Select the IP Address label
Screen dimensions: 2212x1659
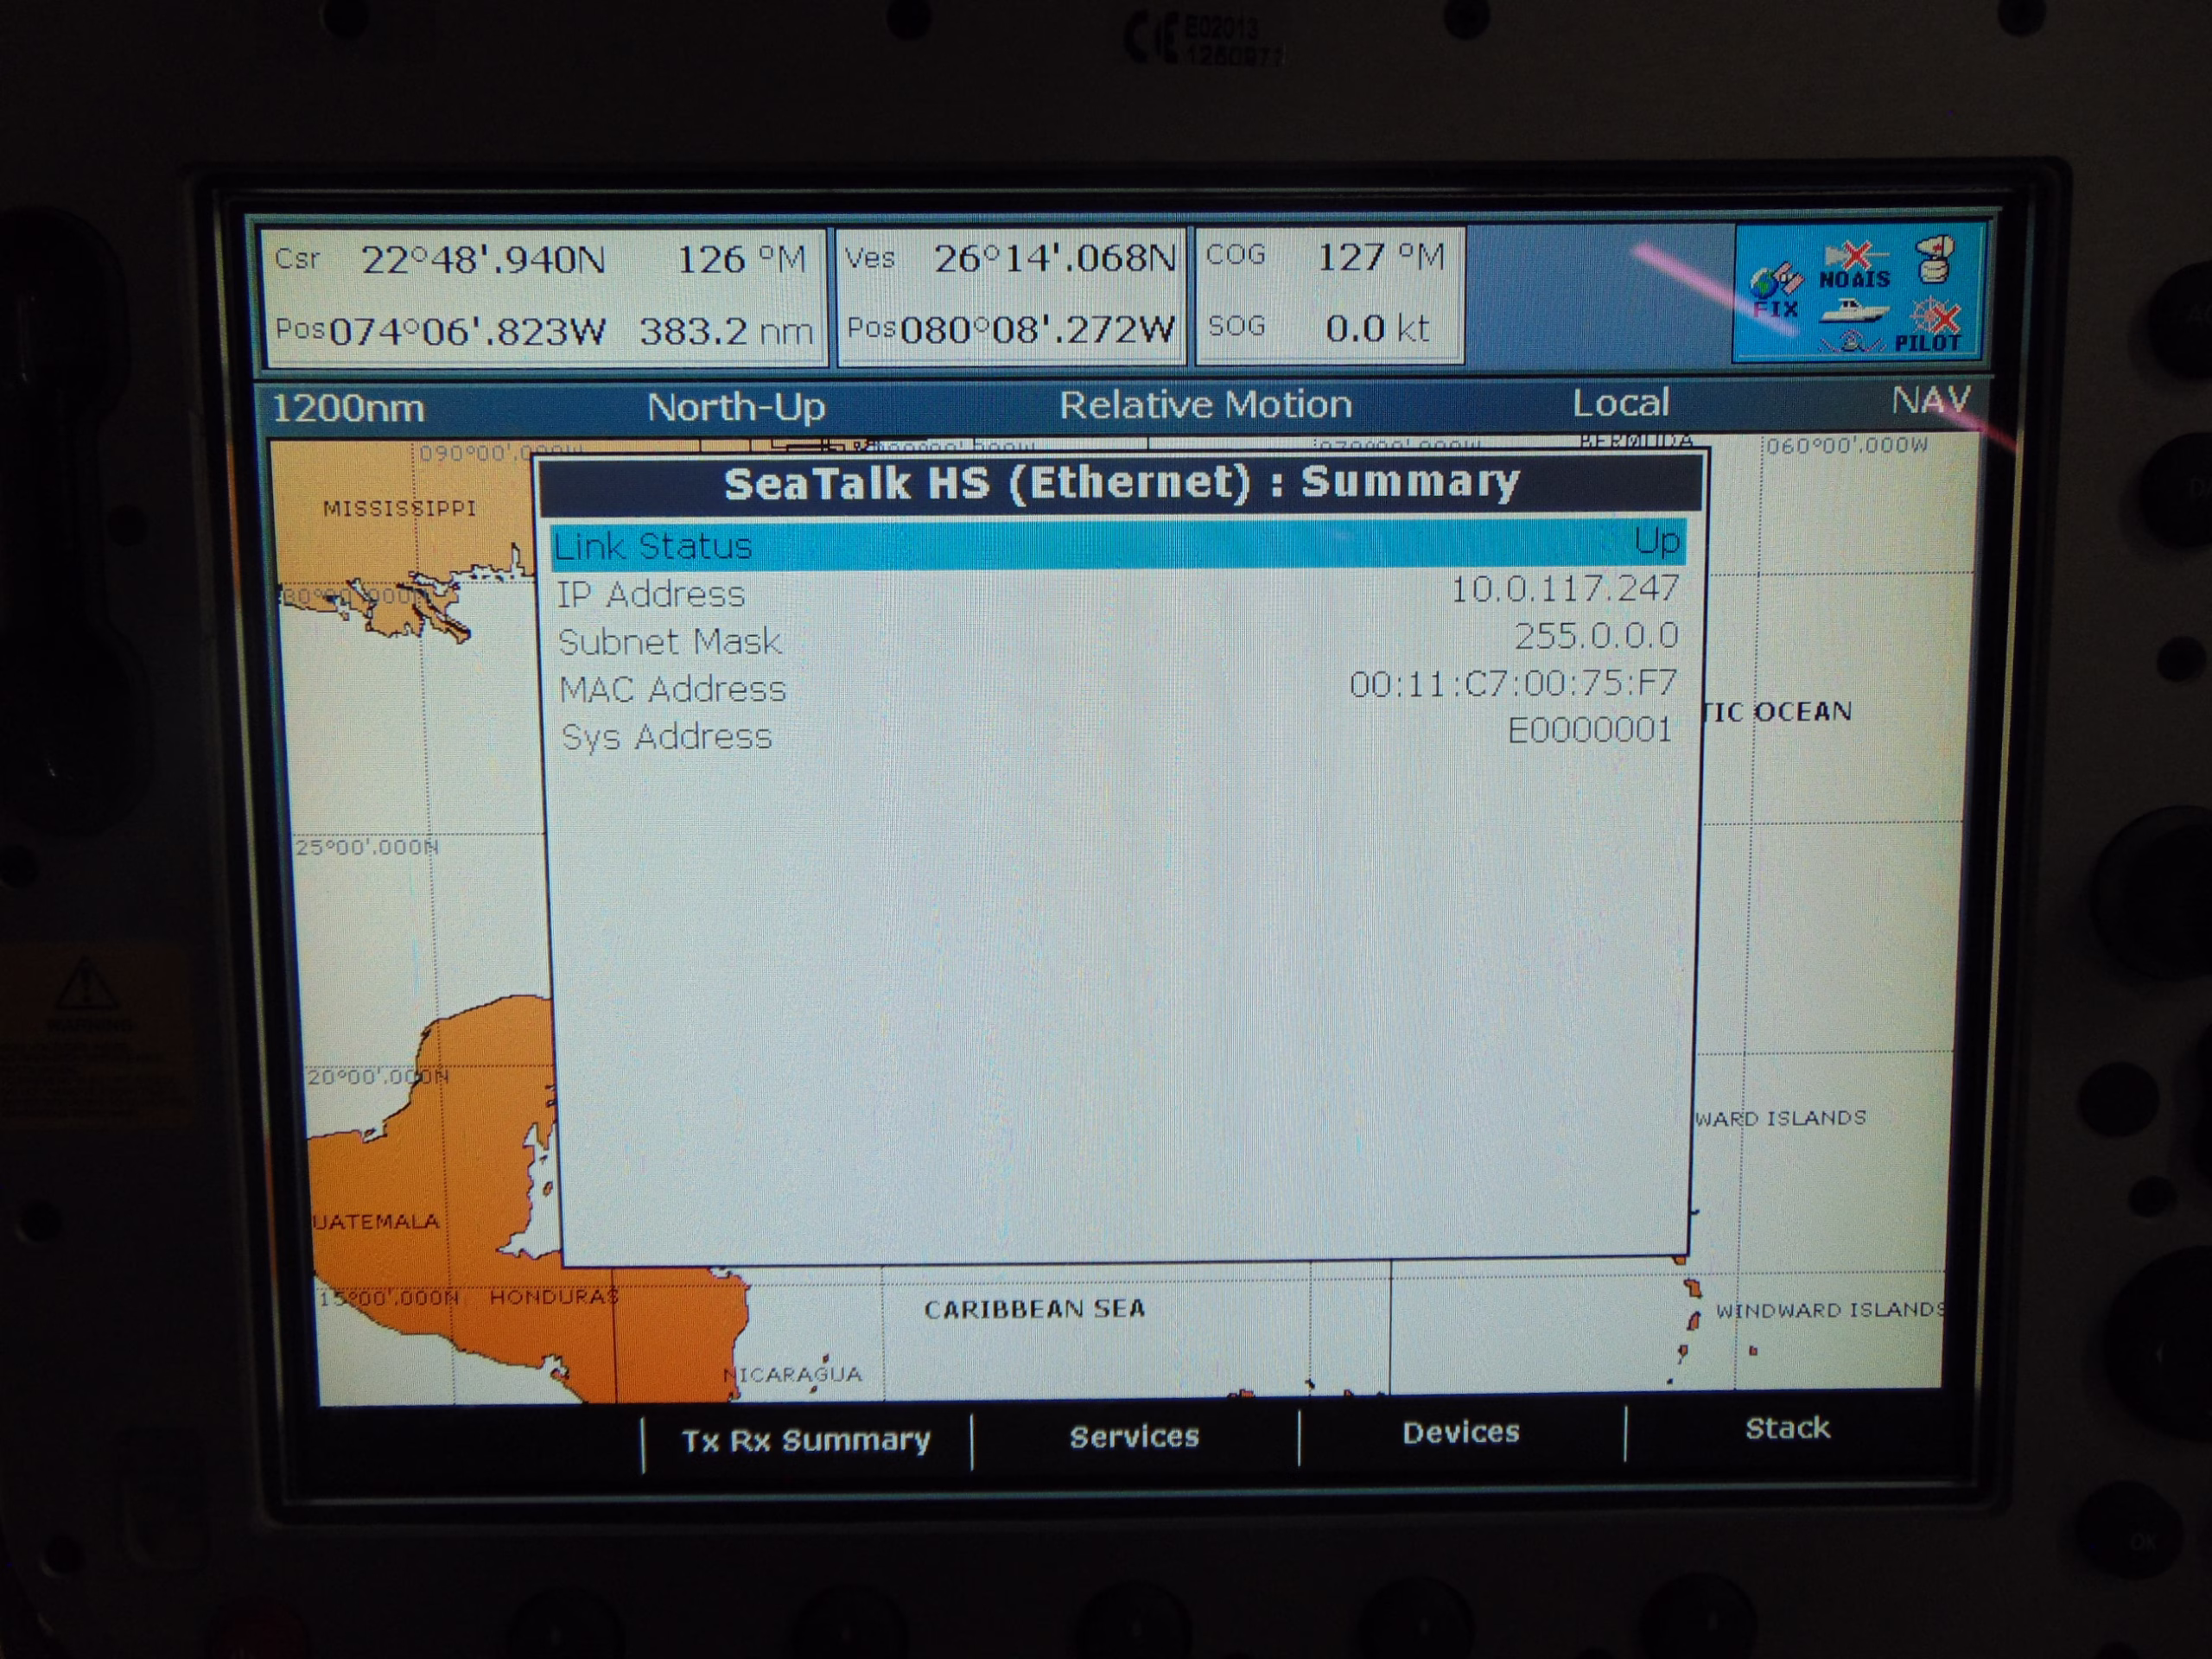651,595
